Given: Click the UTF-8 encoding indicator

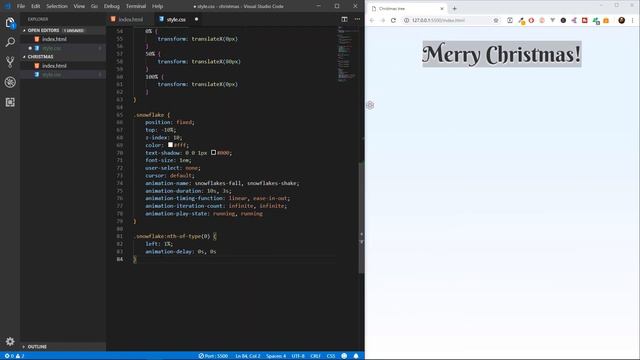Looking at the screenshot, I should [298, 356].
